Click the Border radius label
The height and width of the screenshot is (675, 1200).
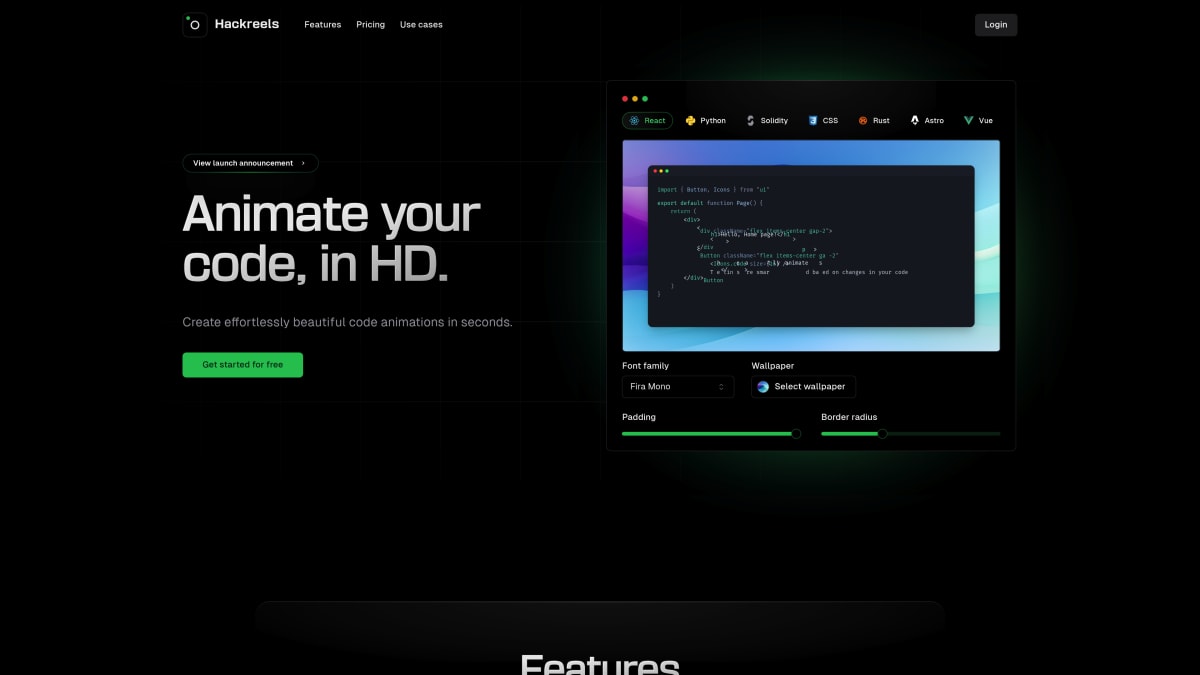(x=849, y=417)
